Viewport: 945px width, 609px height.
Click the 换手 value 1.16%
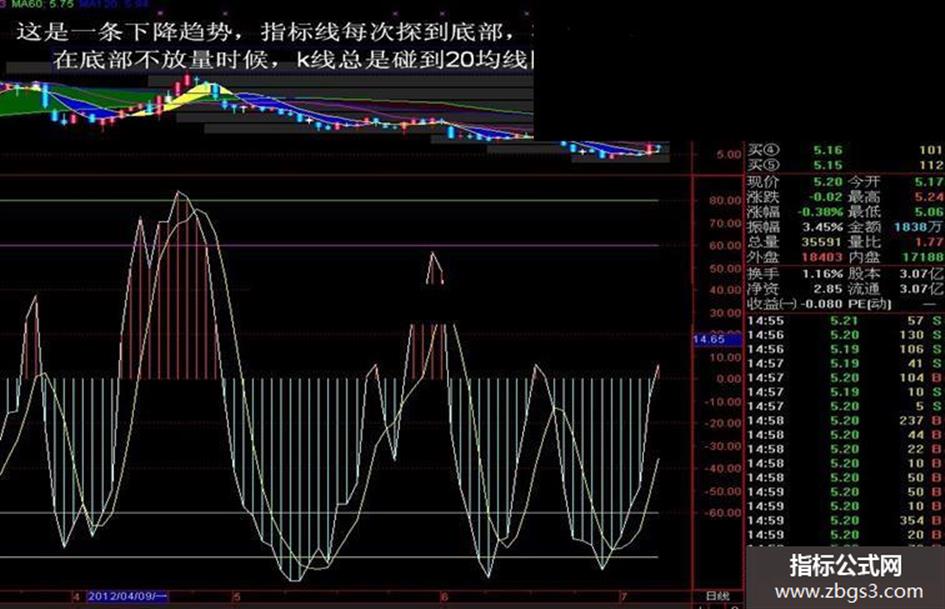[x=823, y=273]
